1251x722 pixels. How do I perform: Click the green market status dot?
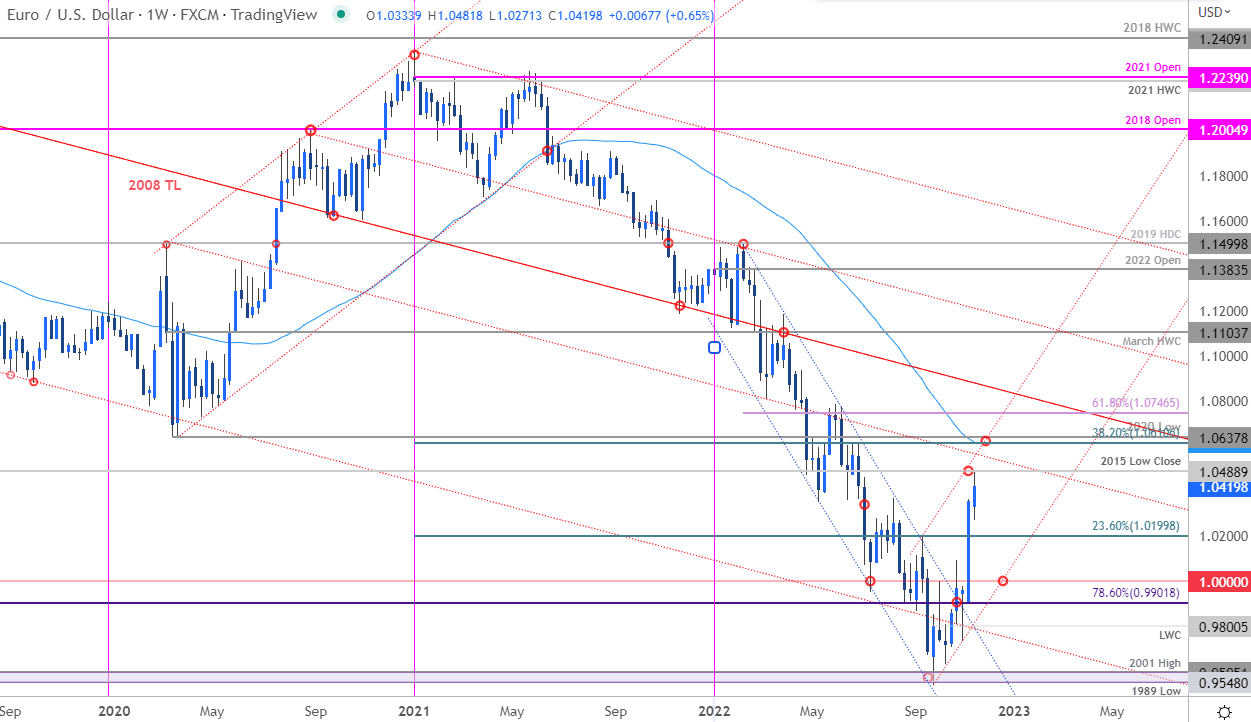(x=344, y=14)
